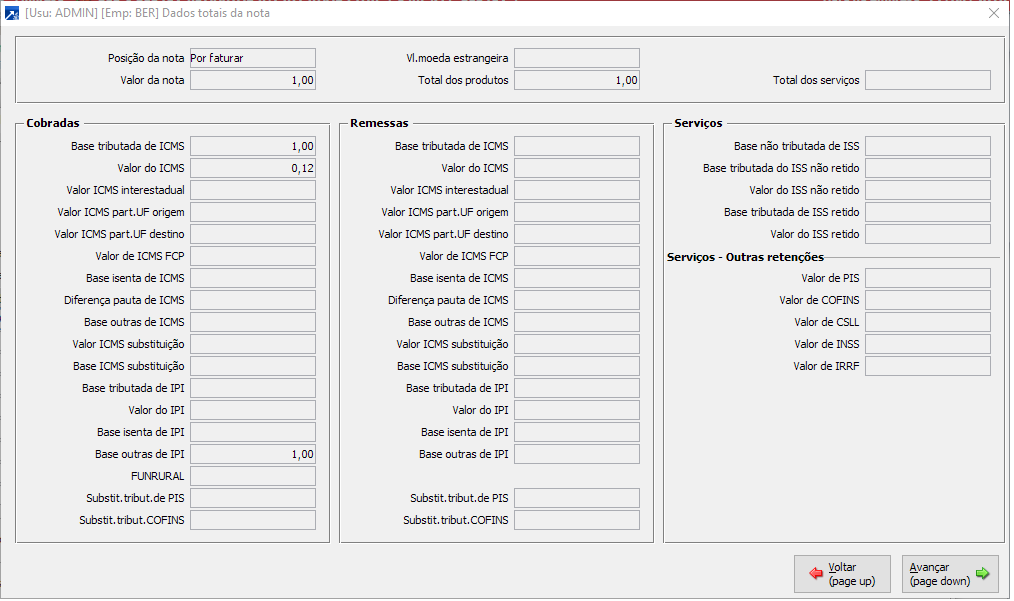This screenshot has height=601, width=1014.
Task: Click the app icon in title bar
Action: [12, 13]
